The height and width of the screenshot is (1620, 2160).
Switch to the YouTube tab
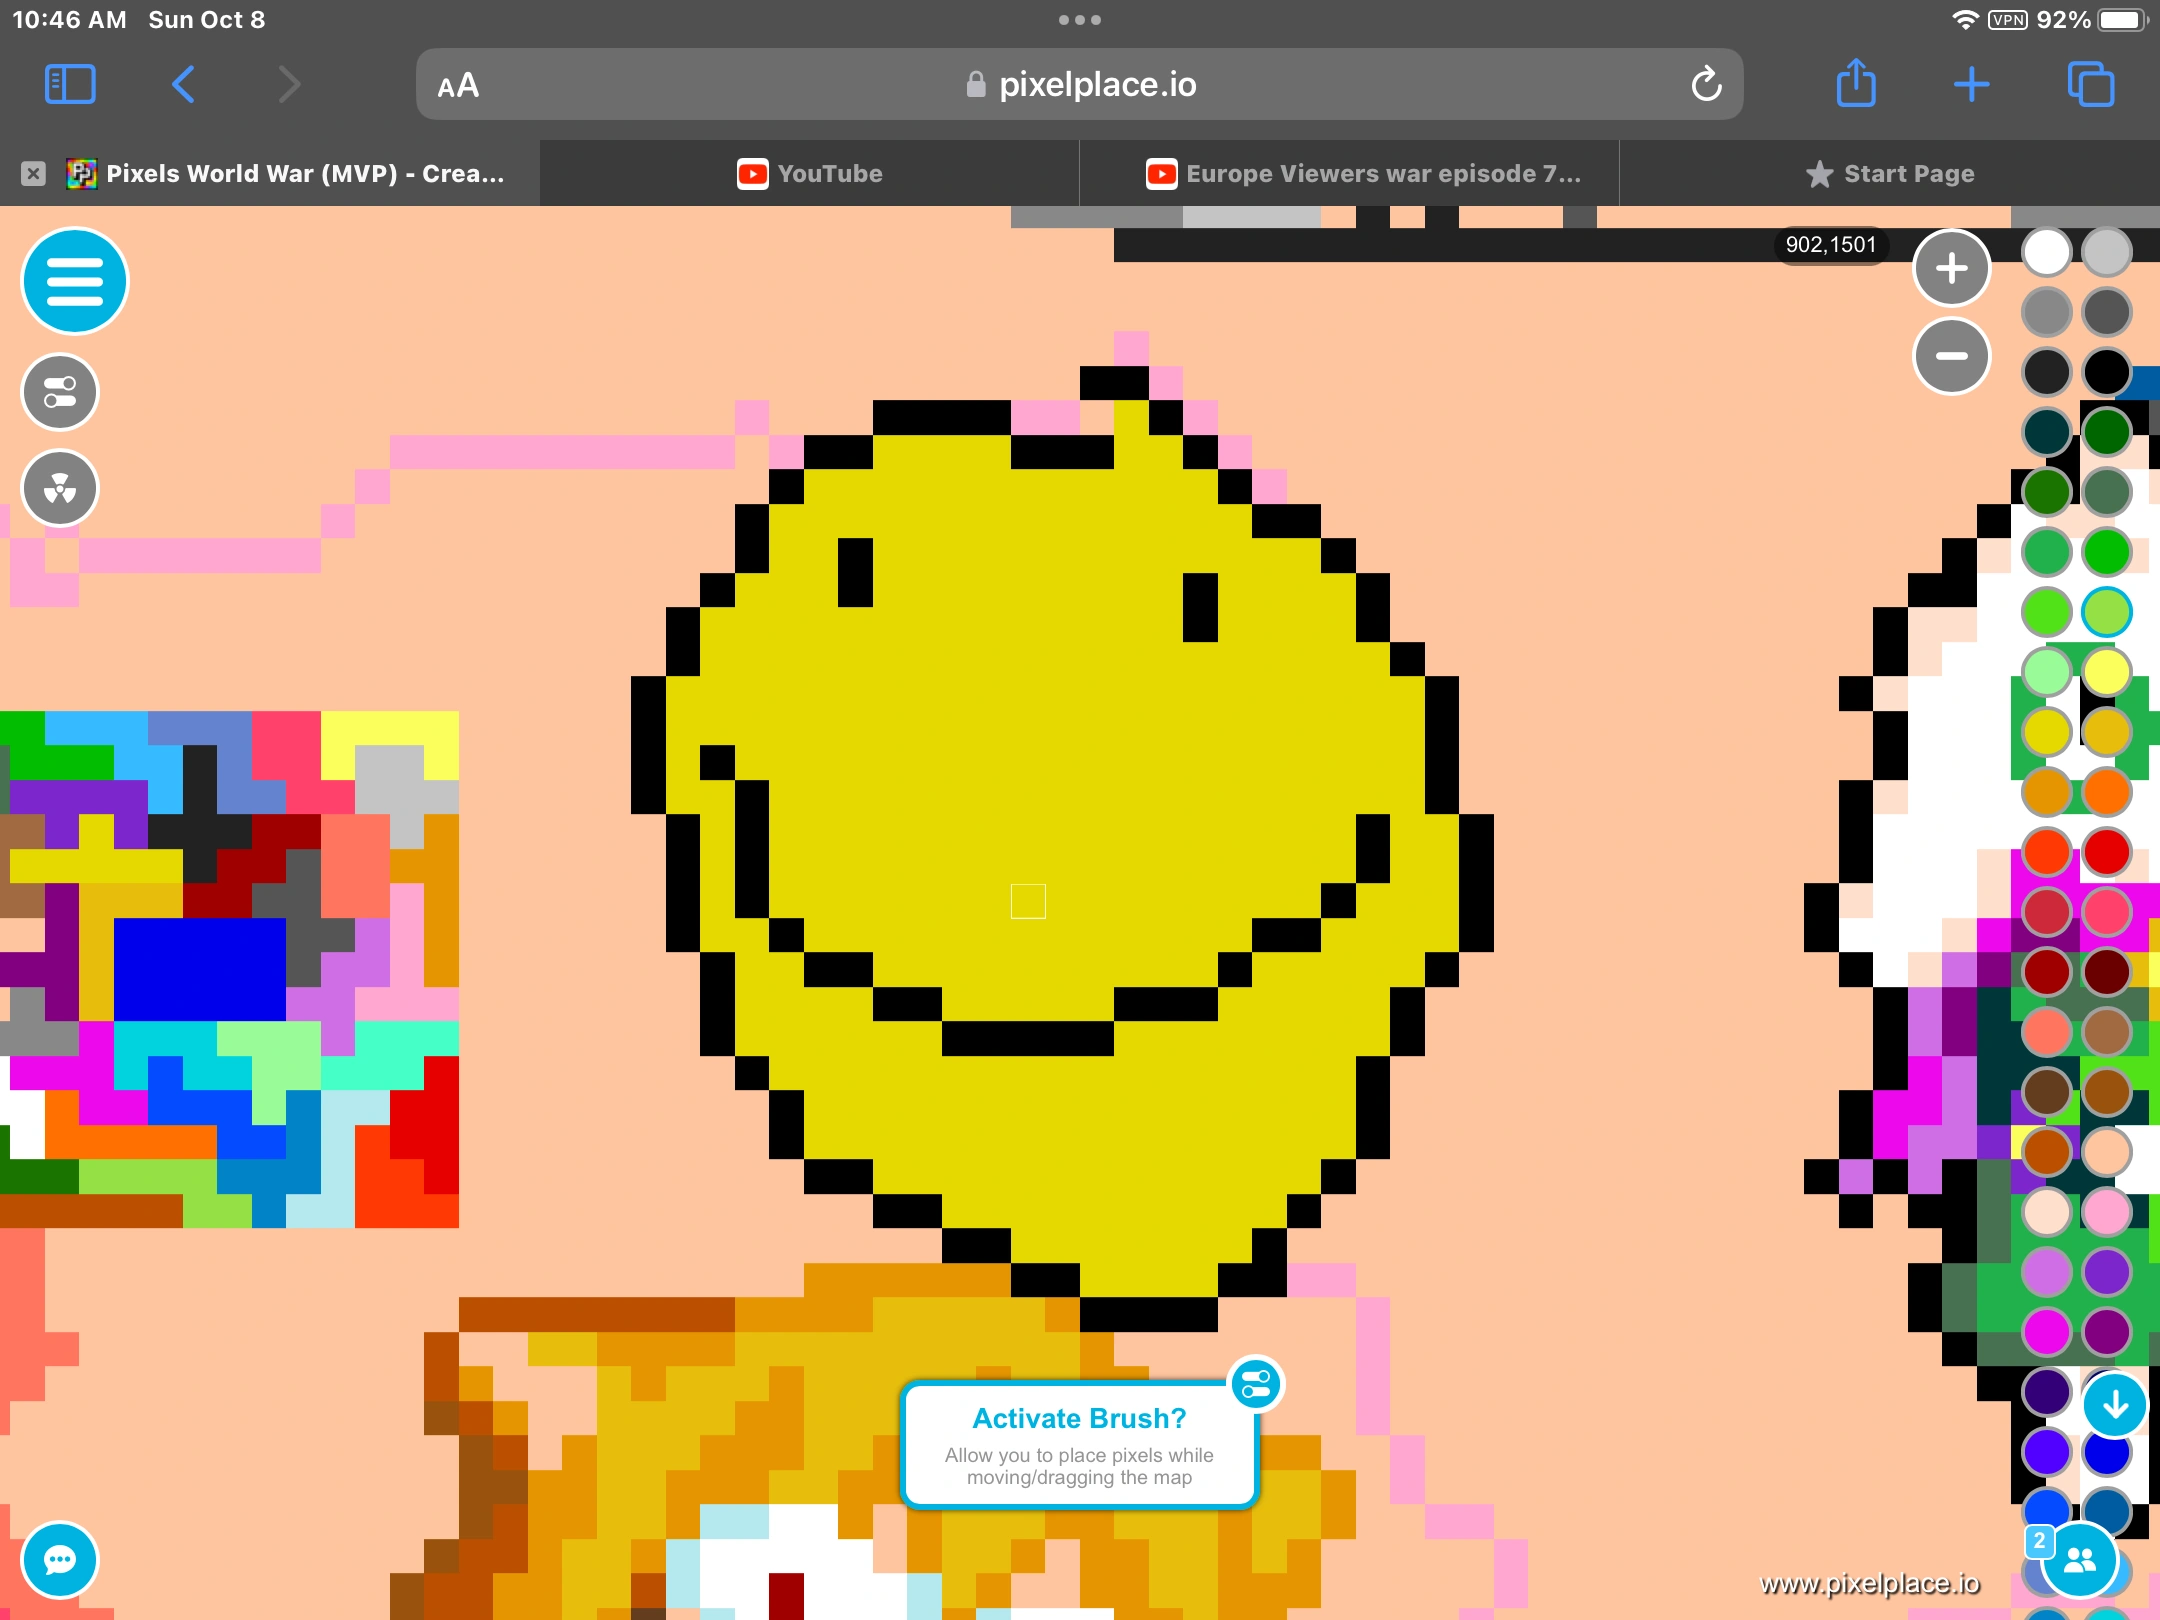click(x=810, y=172)
